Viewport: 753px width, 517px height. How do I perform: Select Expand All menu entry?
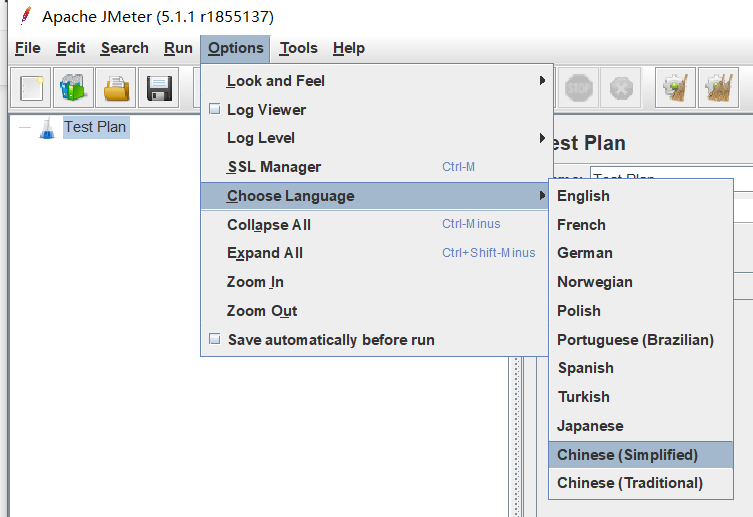[x=375, y=253]
